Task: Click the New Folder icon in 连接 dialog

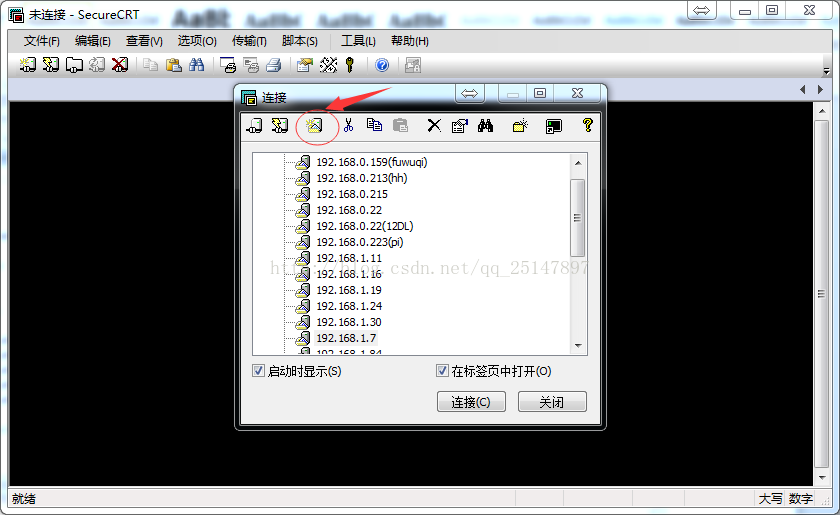Action: [x=520, y=125]
